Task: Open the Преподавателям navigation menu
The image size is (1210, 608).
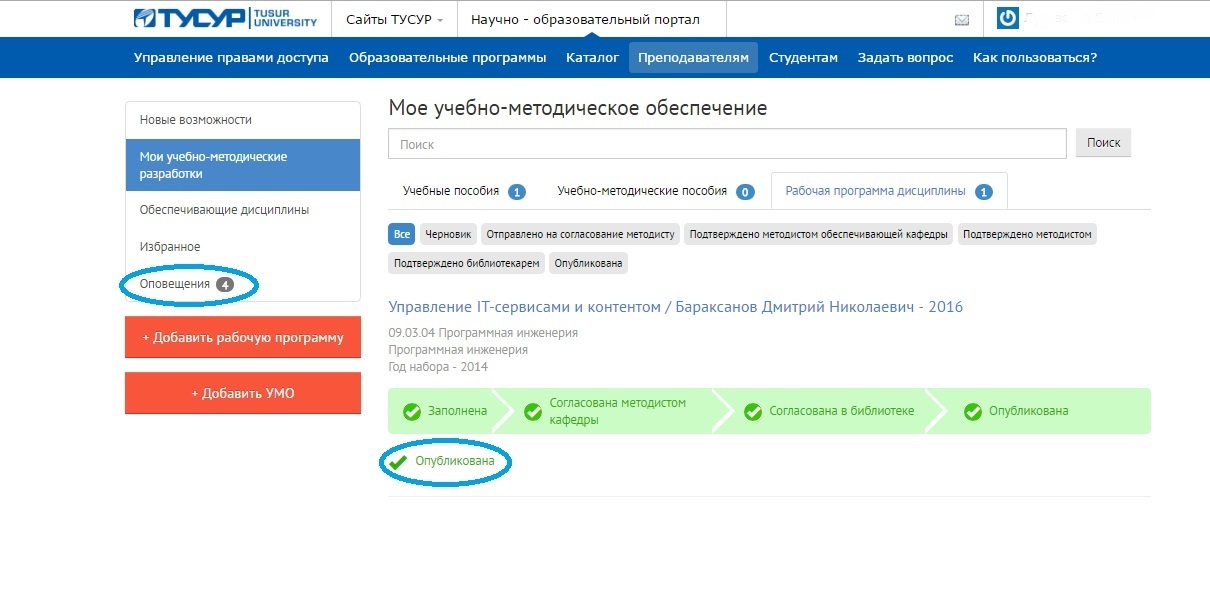Action: point(693,58)
